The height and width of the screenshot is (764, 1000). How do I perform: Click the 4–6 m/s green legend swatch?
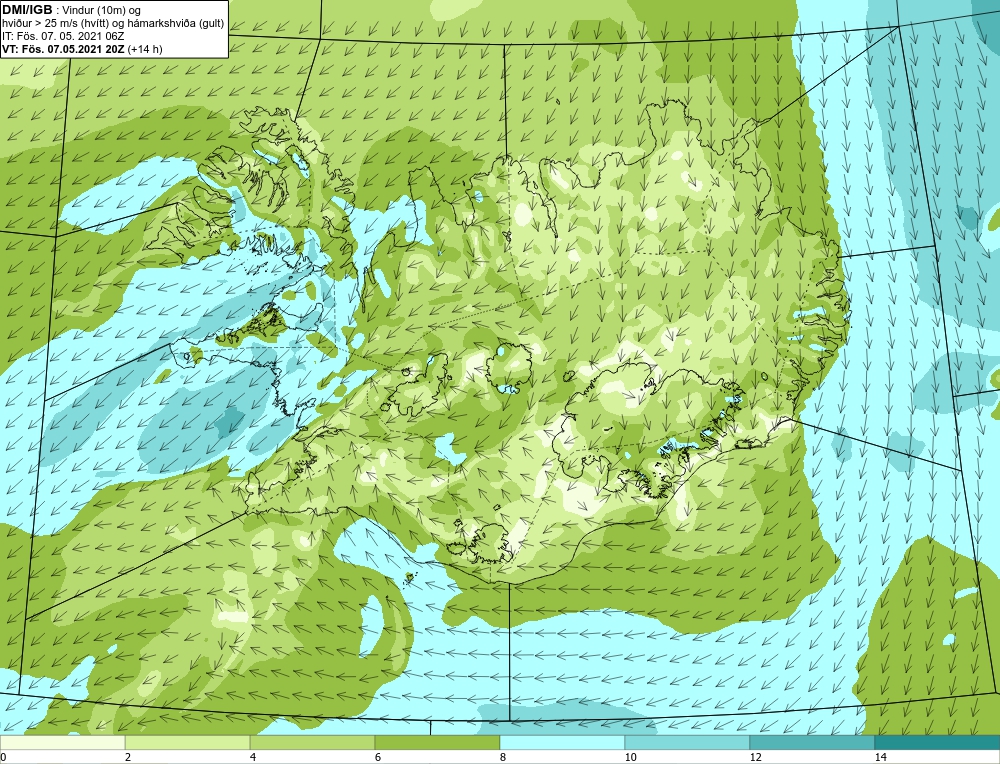(312, 743)
